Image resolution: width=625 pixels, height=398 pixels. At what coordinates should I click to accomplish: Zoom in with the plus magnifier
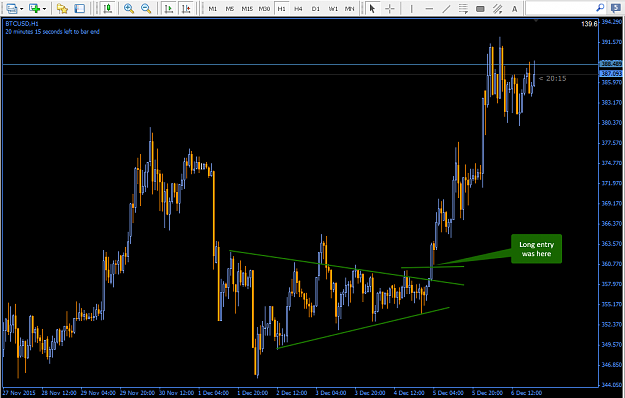tap(129, 8)
